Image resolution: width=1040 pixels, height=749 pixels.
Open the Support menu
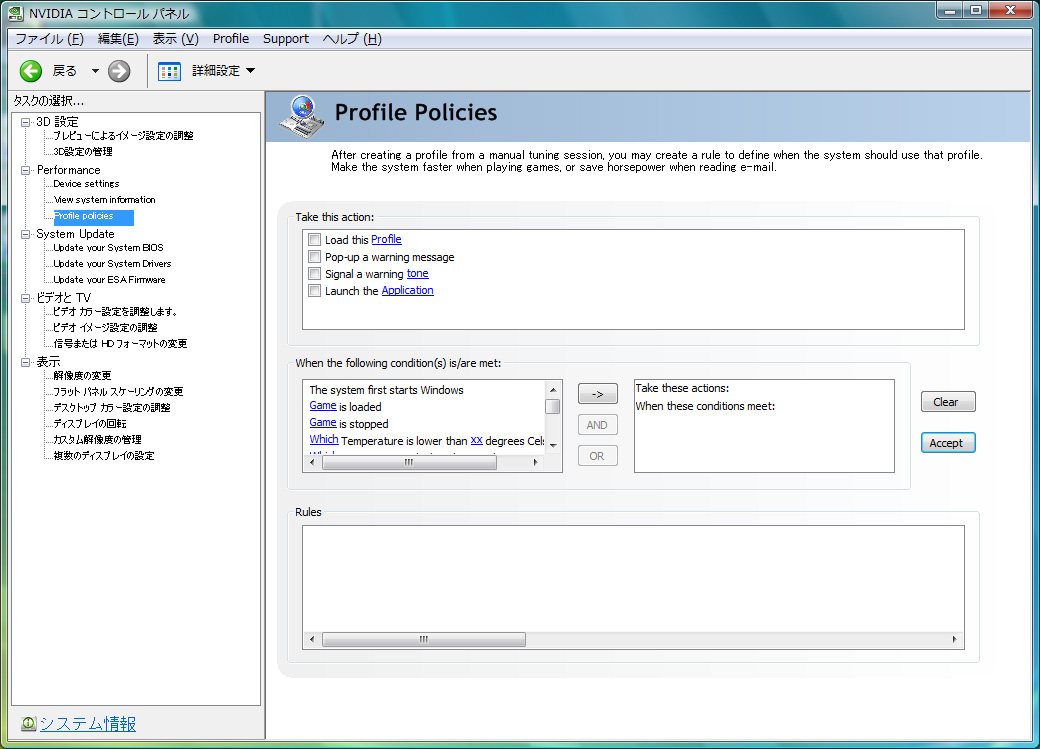tap(286, 38)
